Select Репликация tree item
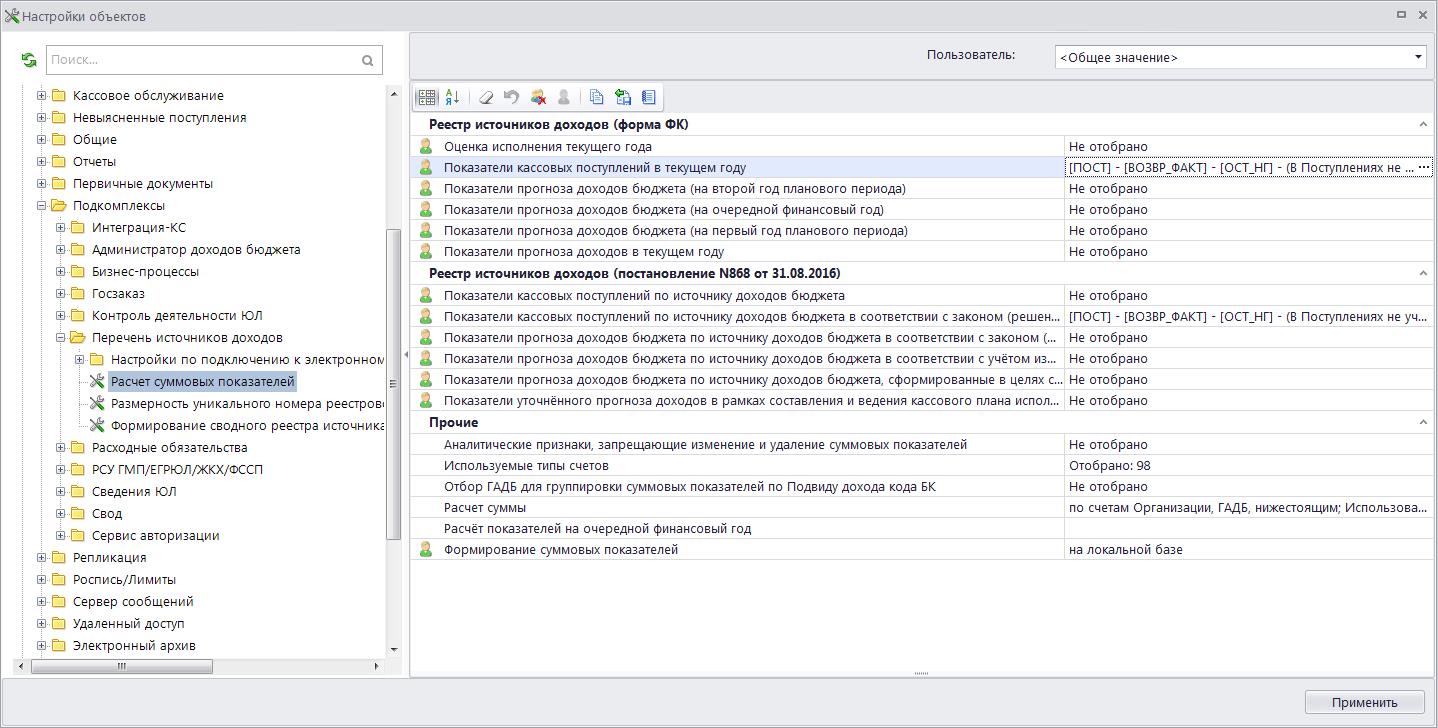 pyautogui.click(x=109, y=558)
